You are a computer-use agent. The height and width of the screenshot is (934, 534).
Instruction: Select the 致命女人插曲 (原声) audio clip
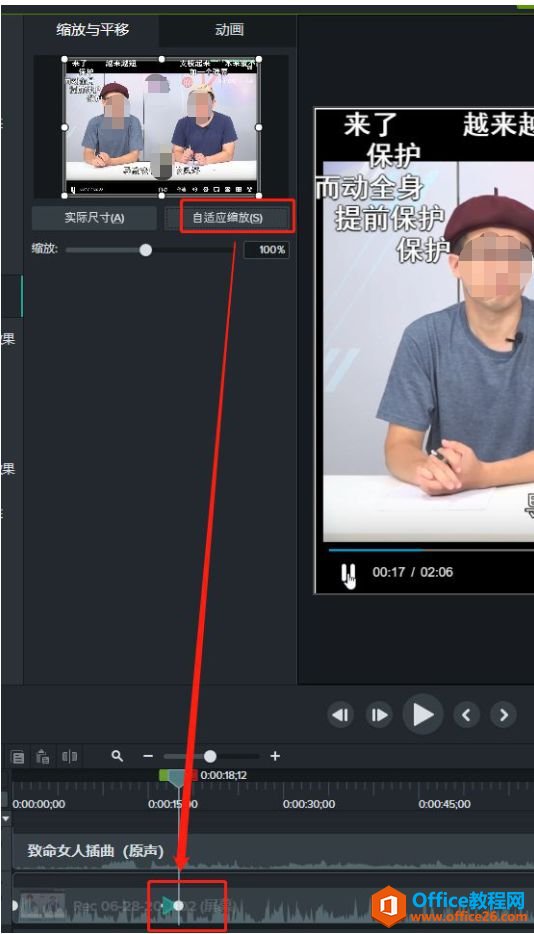[x=273, y=852]
